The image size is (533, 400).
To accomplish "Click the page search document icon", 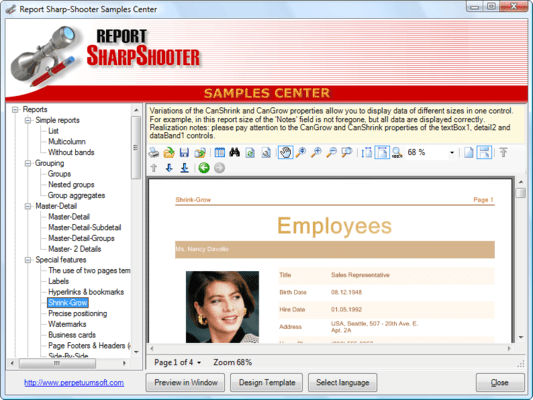I will [266, 153].
